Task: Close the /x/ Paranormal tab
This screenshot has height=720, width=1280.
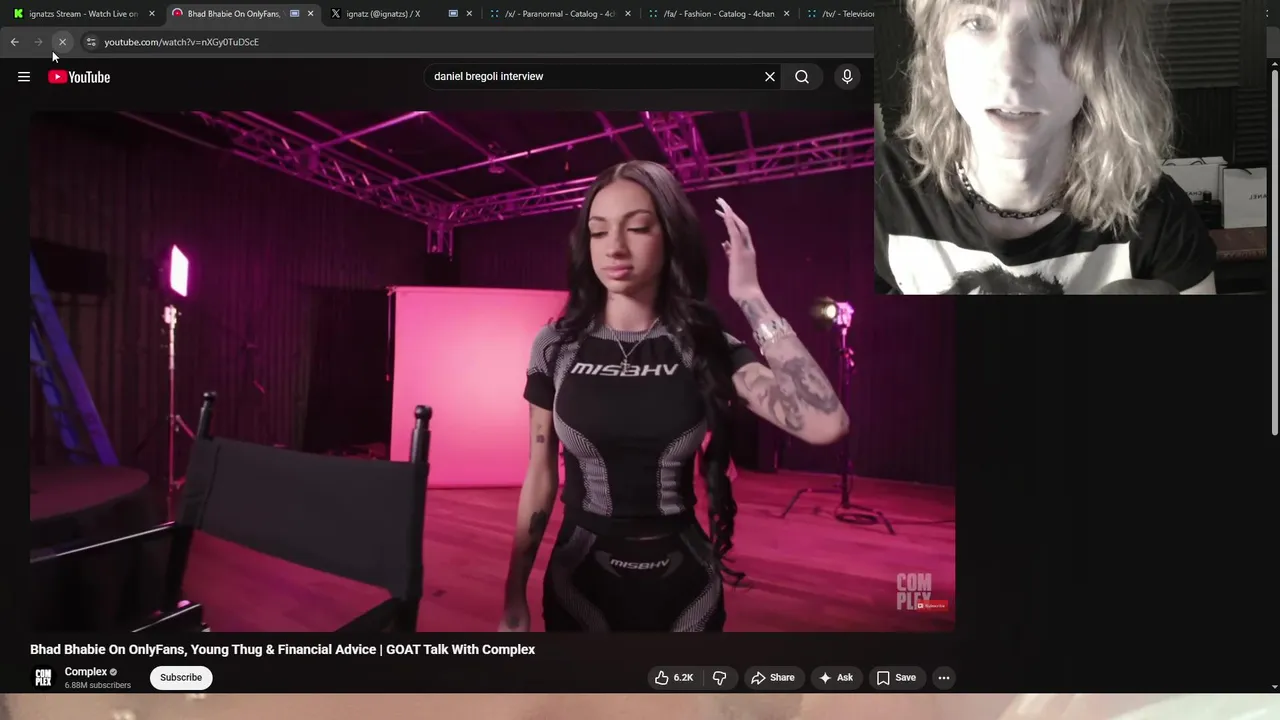Action: click(x=628, y=14)
